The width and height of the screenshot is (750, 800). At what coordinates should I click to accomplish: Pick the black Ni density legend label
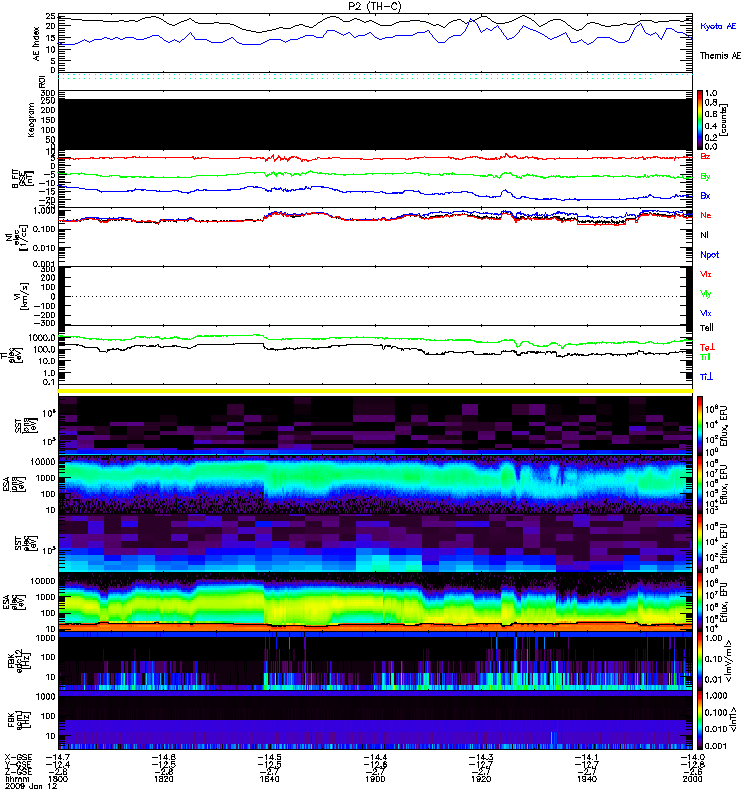coord(705,235)
